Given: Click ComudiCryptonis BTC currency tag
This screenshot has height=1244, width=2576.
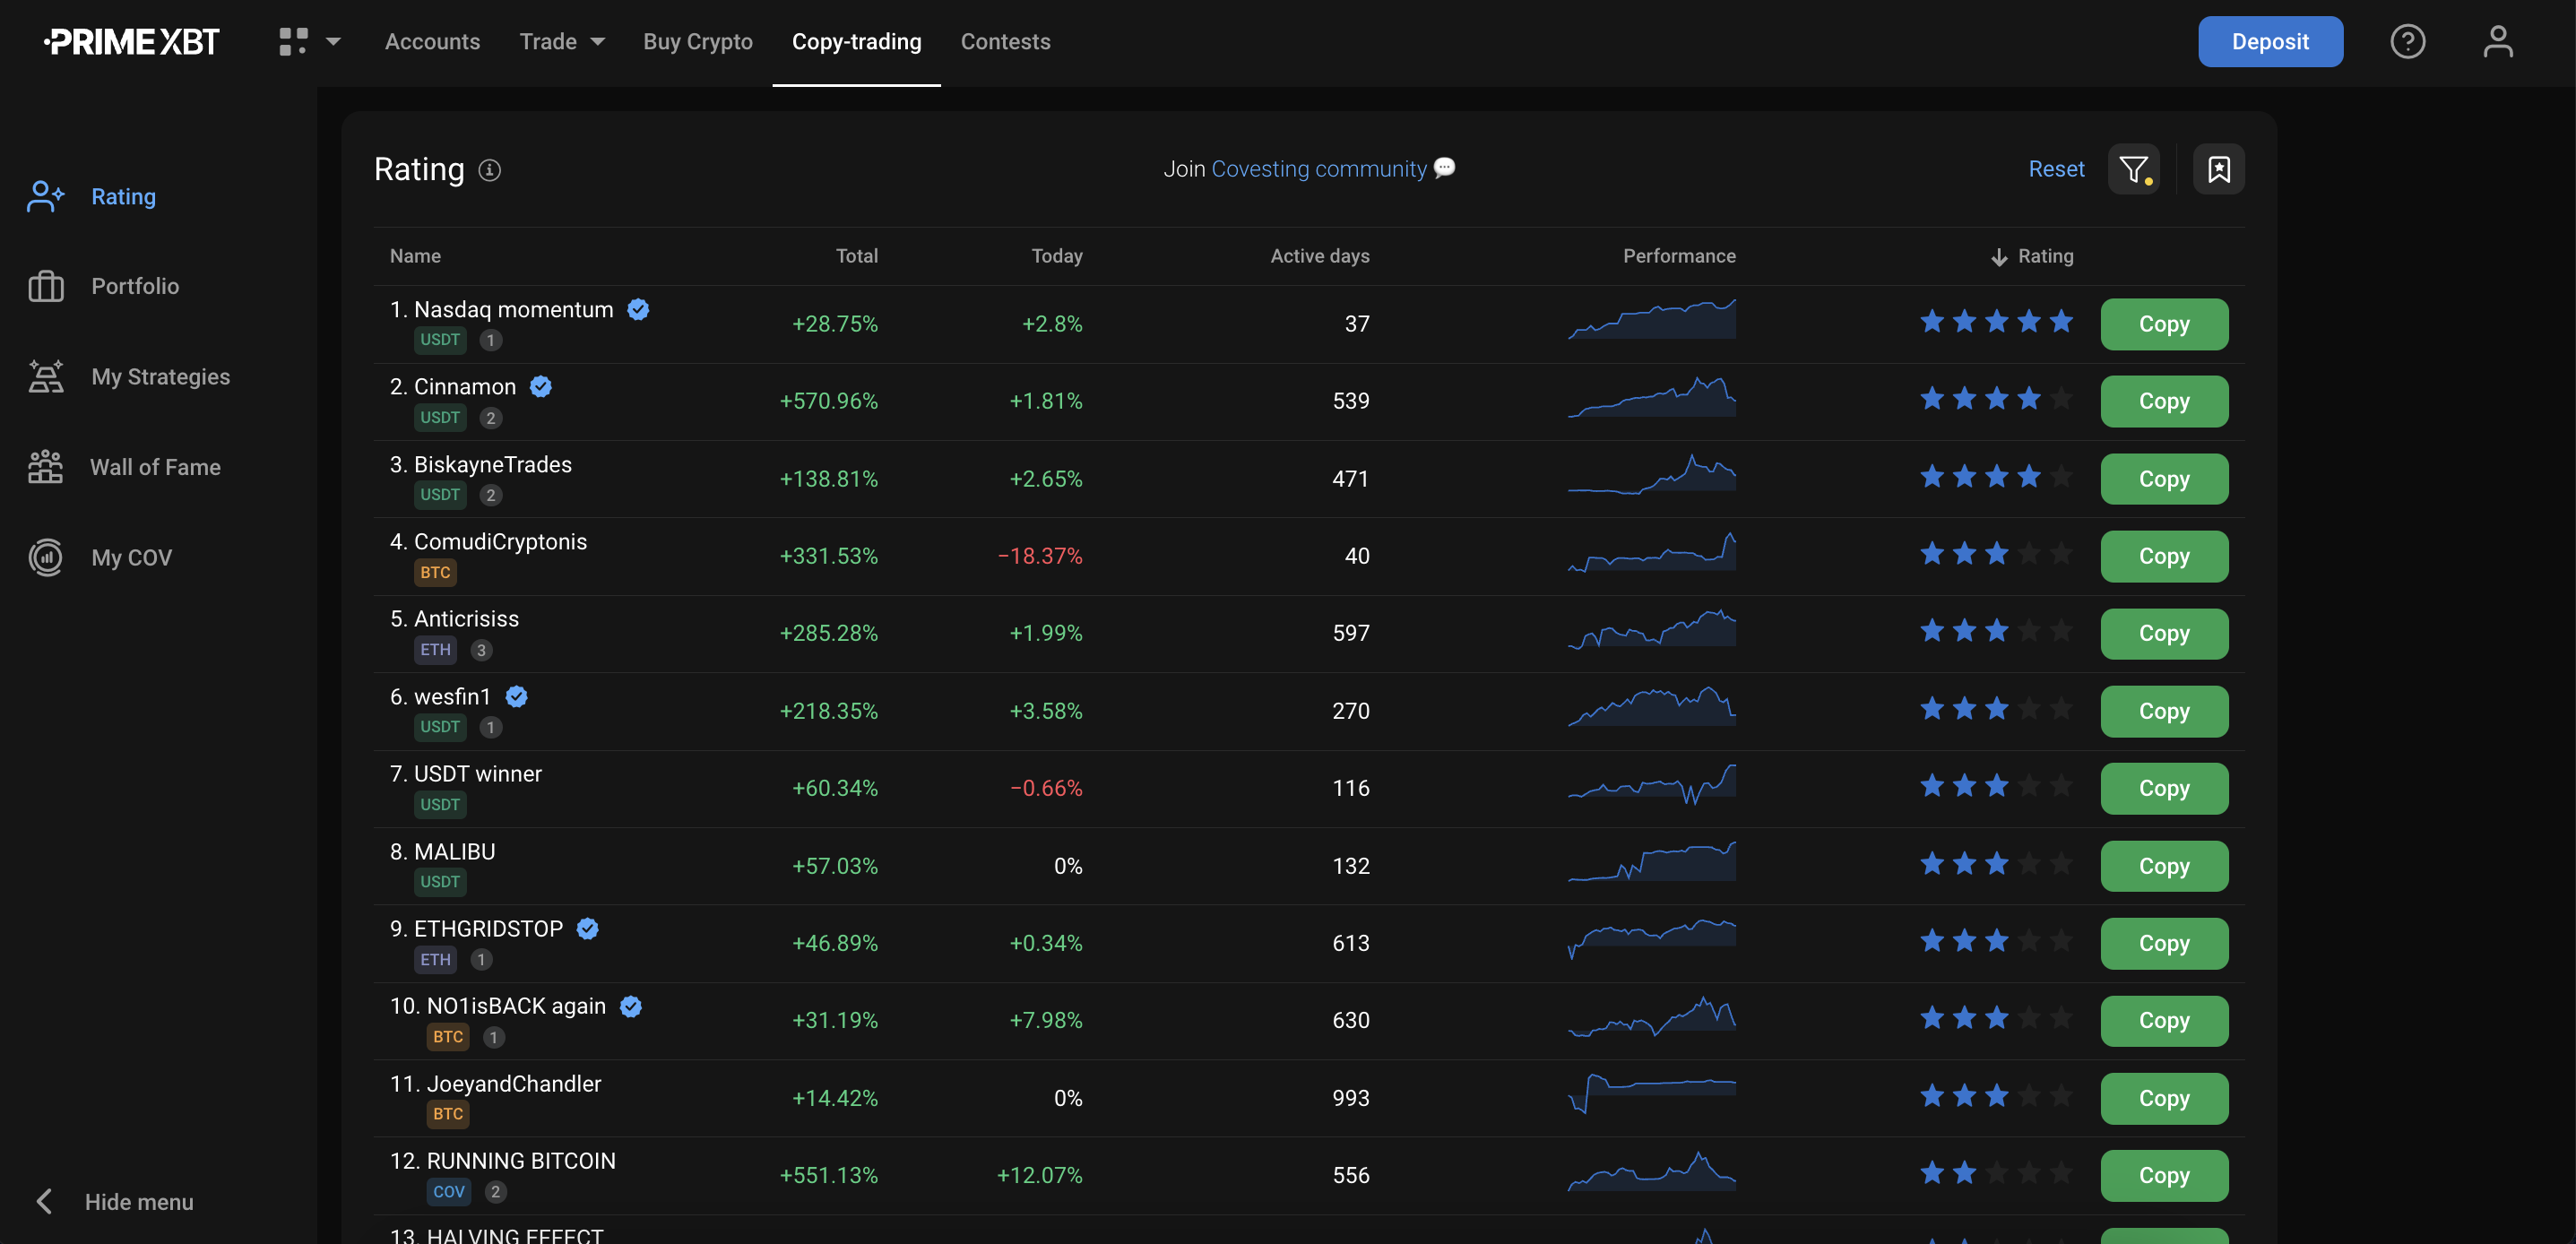Looking at the screenshot, I should 435,572.
